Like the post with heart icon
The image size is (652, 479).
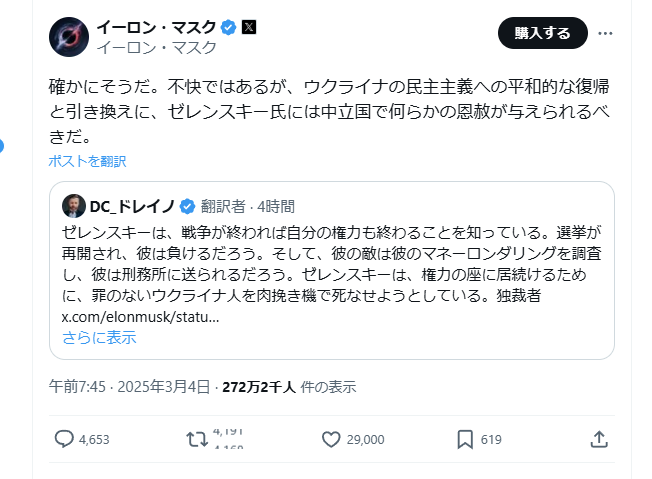[x=331, y=439]
